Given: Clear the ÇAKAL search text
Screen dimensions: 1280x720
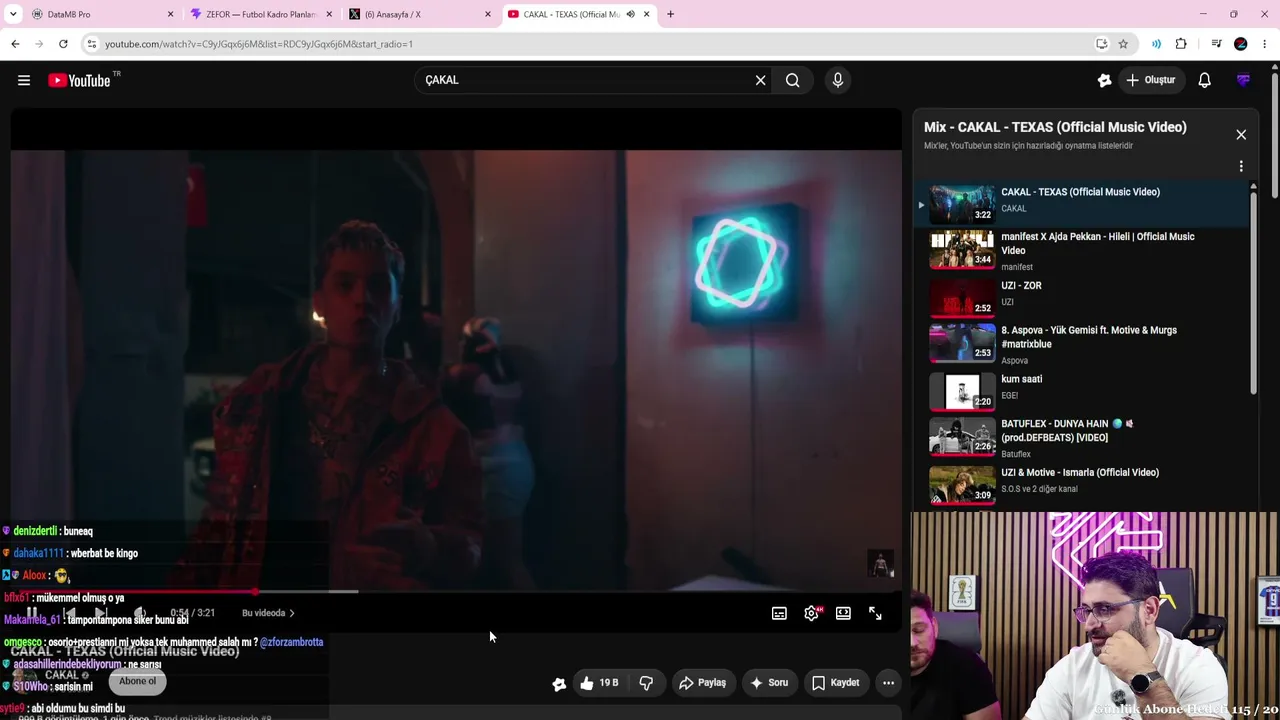Looking at the screenshot, I should (760, 80).
